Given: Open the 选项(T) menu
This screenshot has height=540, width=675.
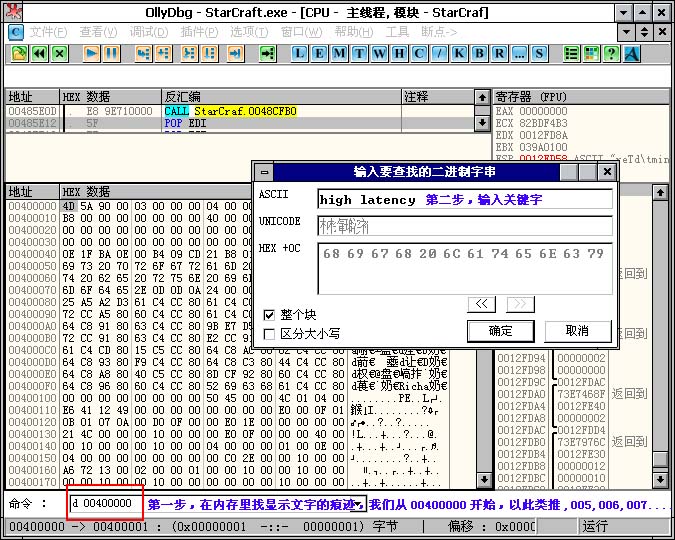Looking at the screenshot, I should tap(249, 32).
